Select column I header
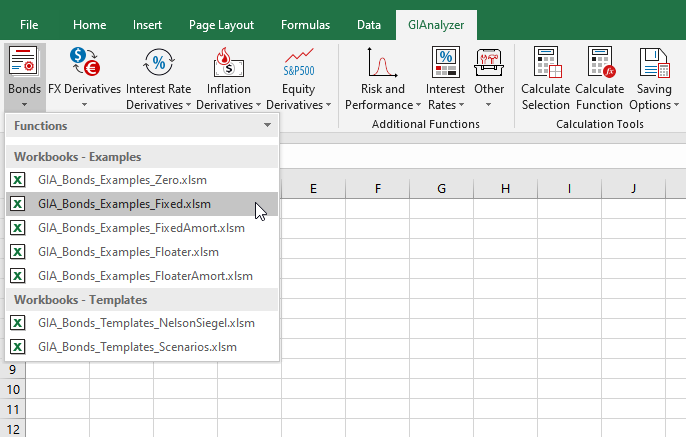The height and width of the screenshot is (437, 686). click(x=569, y=189)
